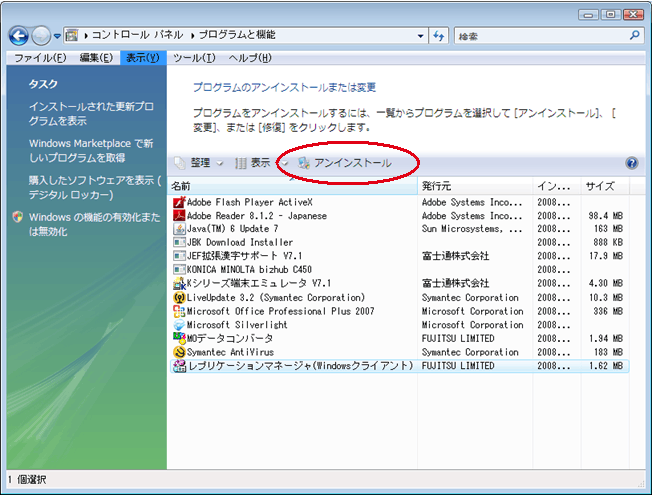Click the Microsoft Silverlight icon

(179, 324)
